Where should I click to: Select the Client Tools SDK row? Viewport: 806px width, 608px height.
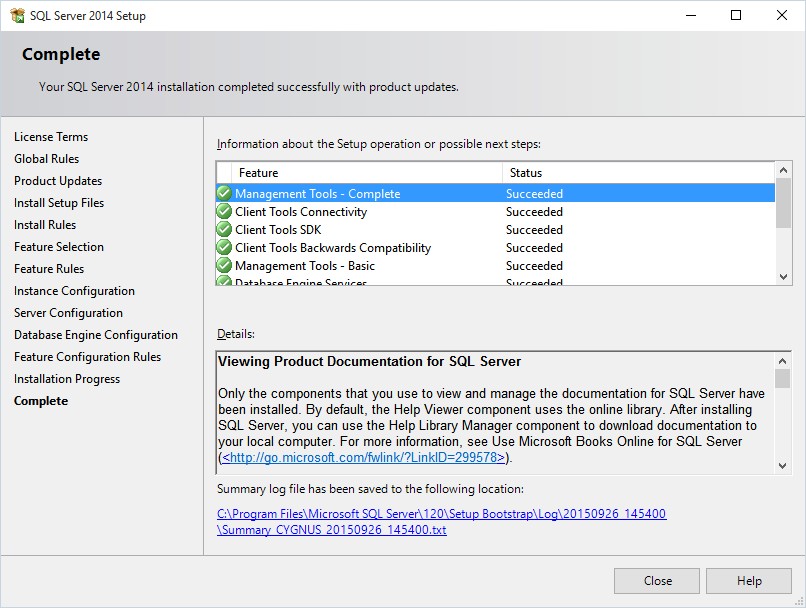(x=496, y=229)
